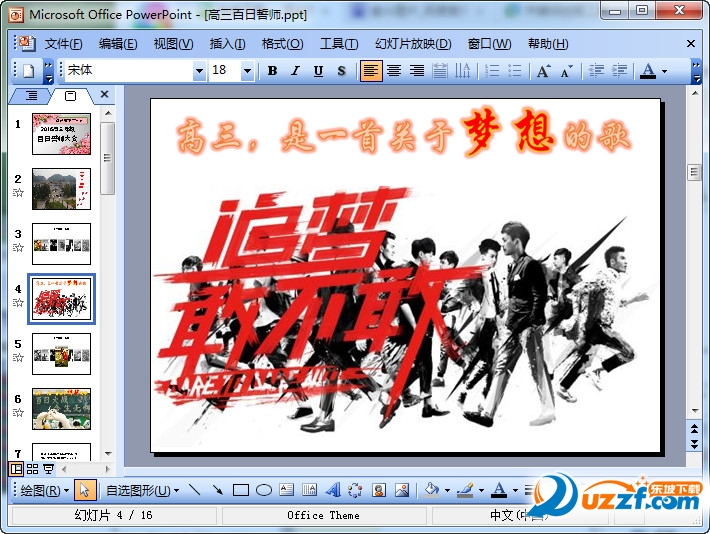Toggle underline formatting

tap(318, 71)
